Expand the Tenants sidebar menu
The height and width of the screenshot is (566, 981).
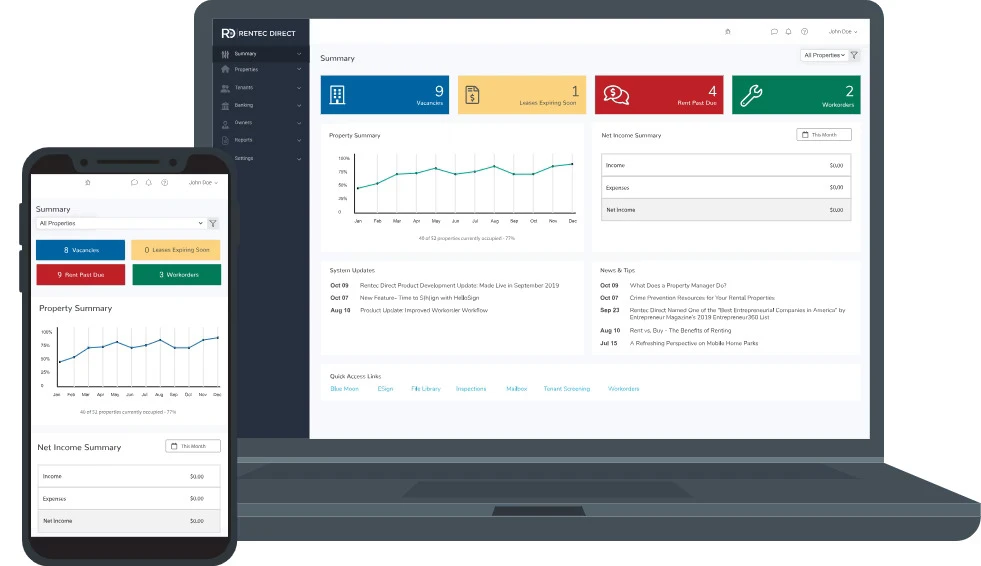[259, 88]
